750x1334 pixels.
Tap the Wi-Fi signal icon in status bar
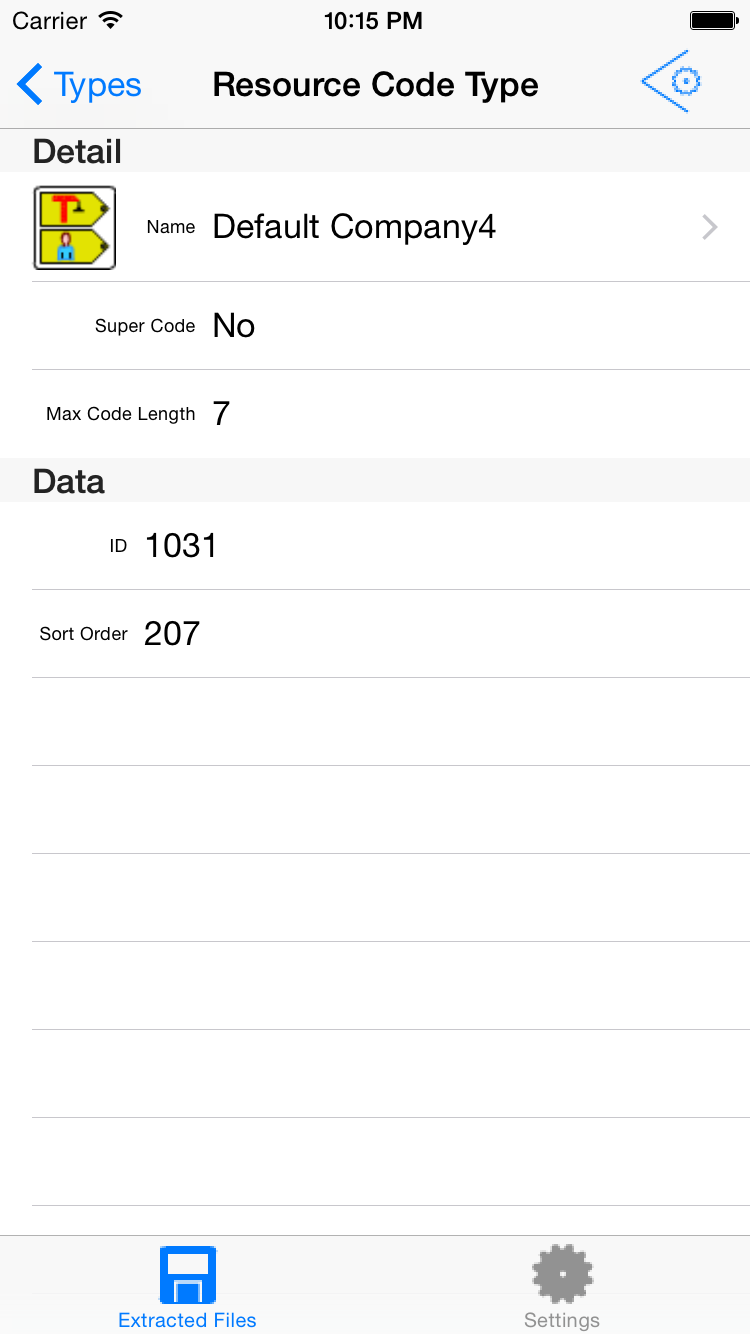pyautogui.click(x=111, y=20)
